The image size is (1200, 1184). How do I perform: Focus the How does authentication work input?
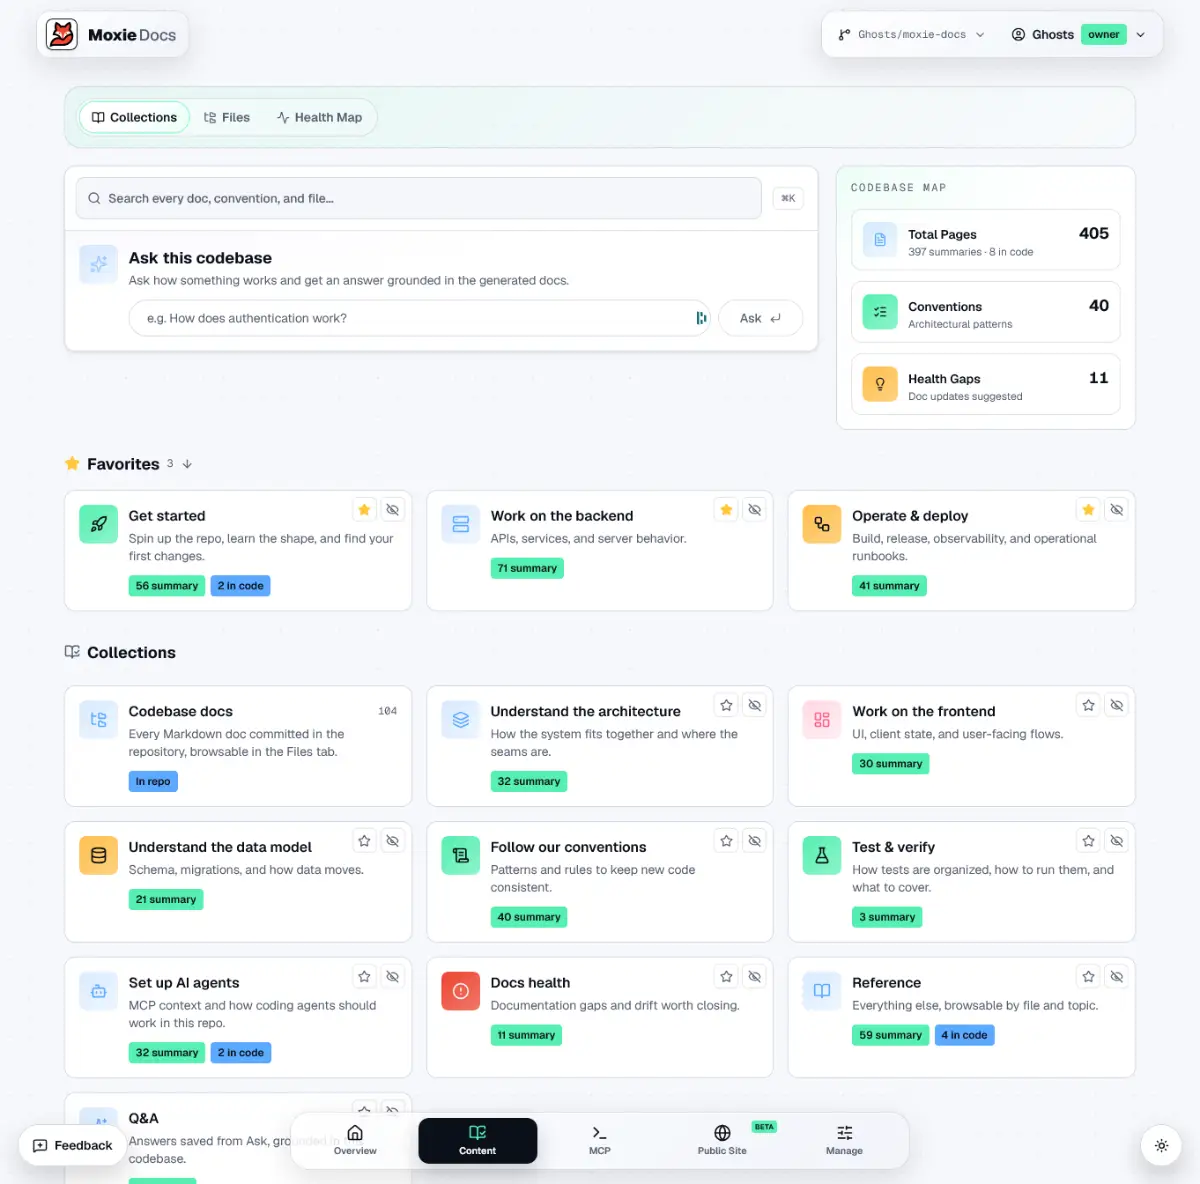click(419, 318)
